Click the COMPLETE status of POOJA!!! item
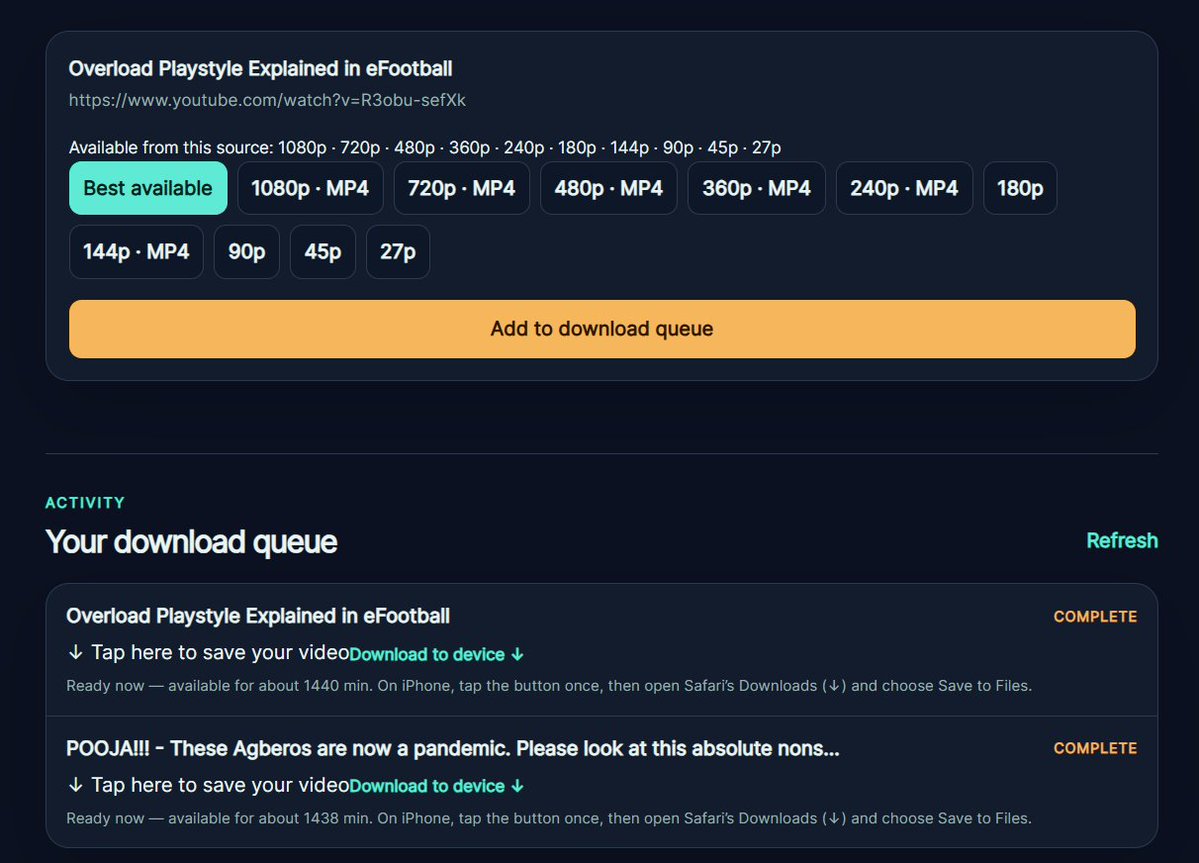 pyautogui.click(x=1095, y=748)
